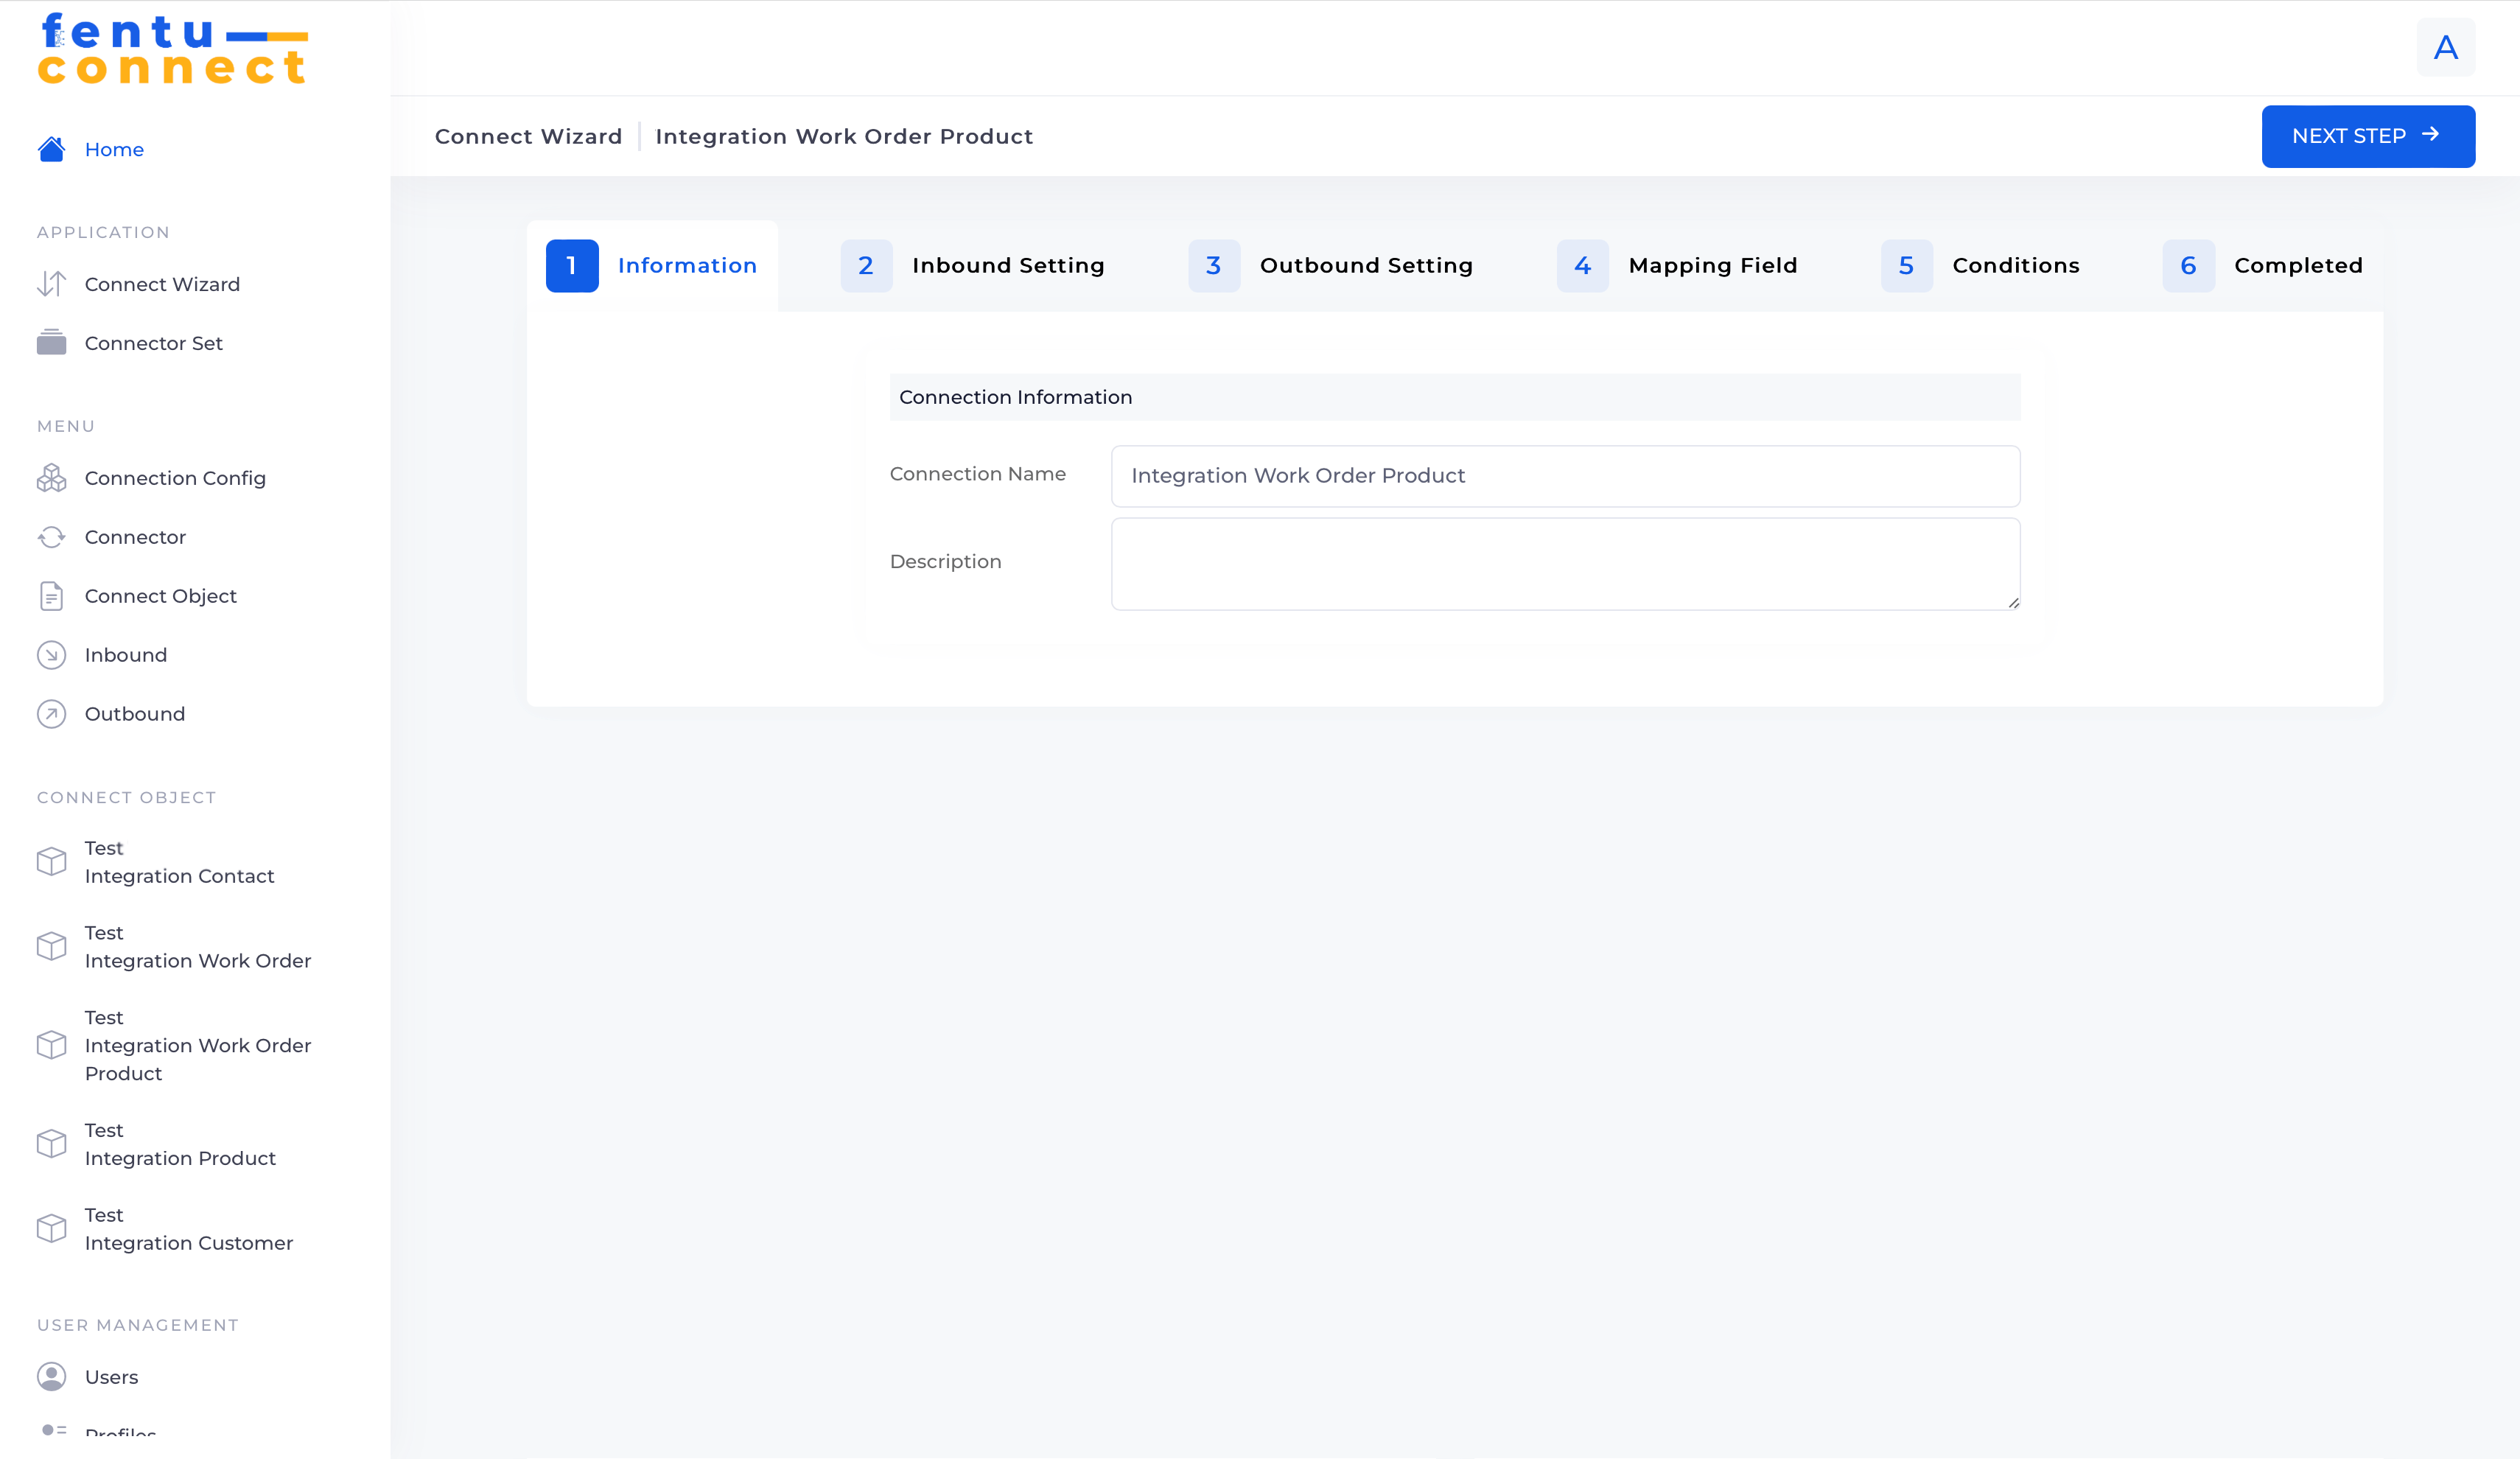Click the Connect Object menu icon

click(x=50, y=595)
